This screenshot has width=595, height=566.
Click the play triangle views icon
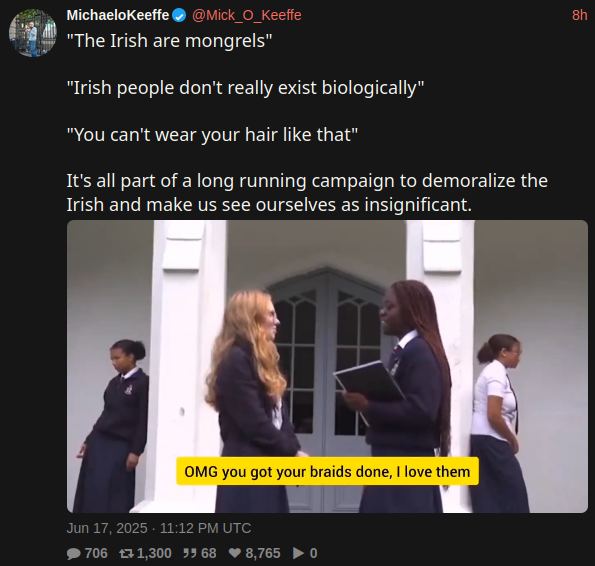pyautogui.click(x=299, y=553)
